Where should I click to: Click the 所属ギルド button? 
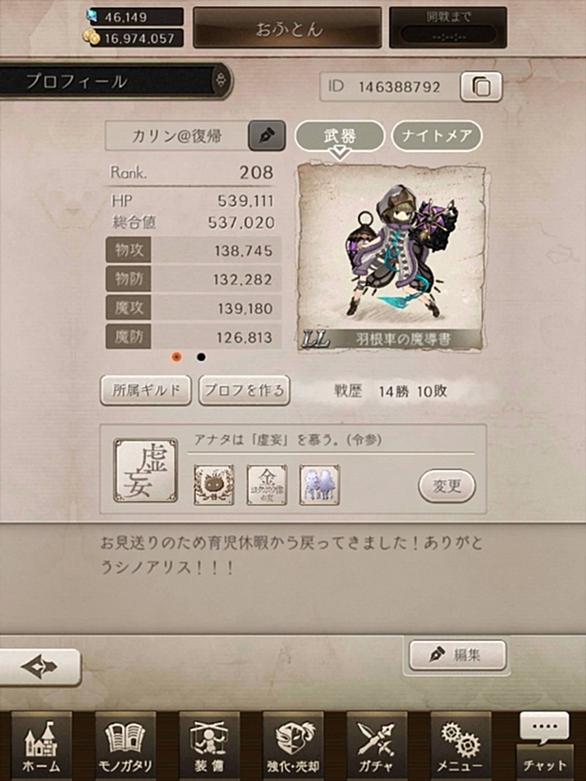coord(146,390)
